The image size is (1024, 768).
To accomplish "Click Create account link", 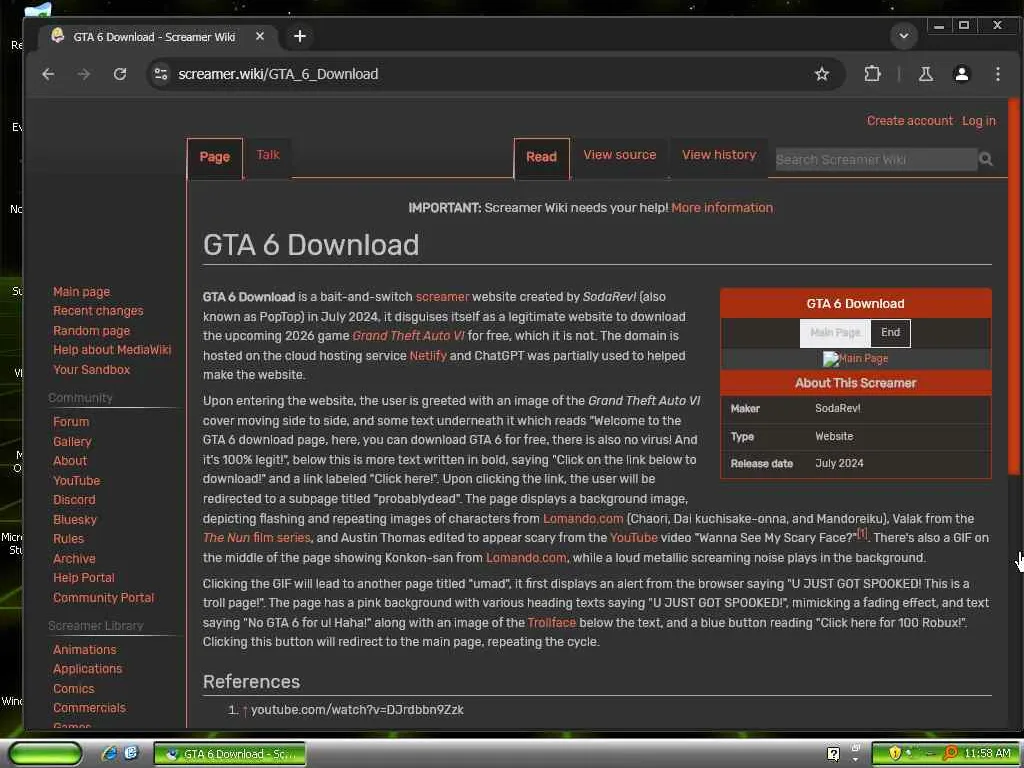I will (x=910, y=121).
